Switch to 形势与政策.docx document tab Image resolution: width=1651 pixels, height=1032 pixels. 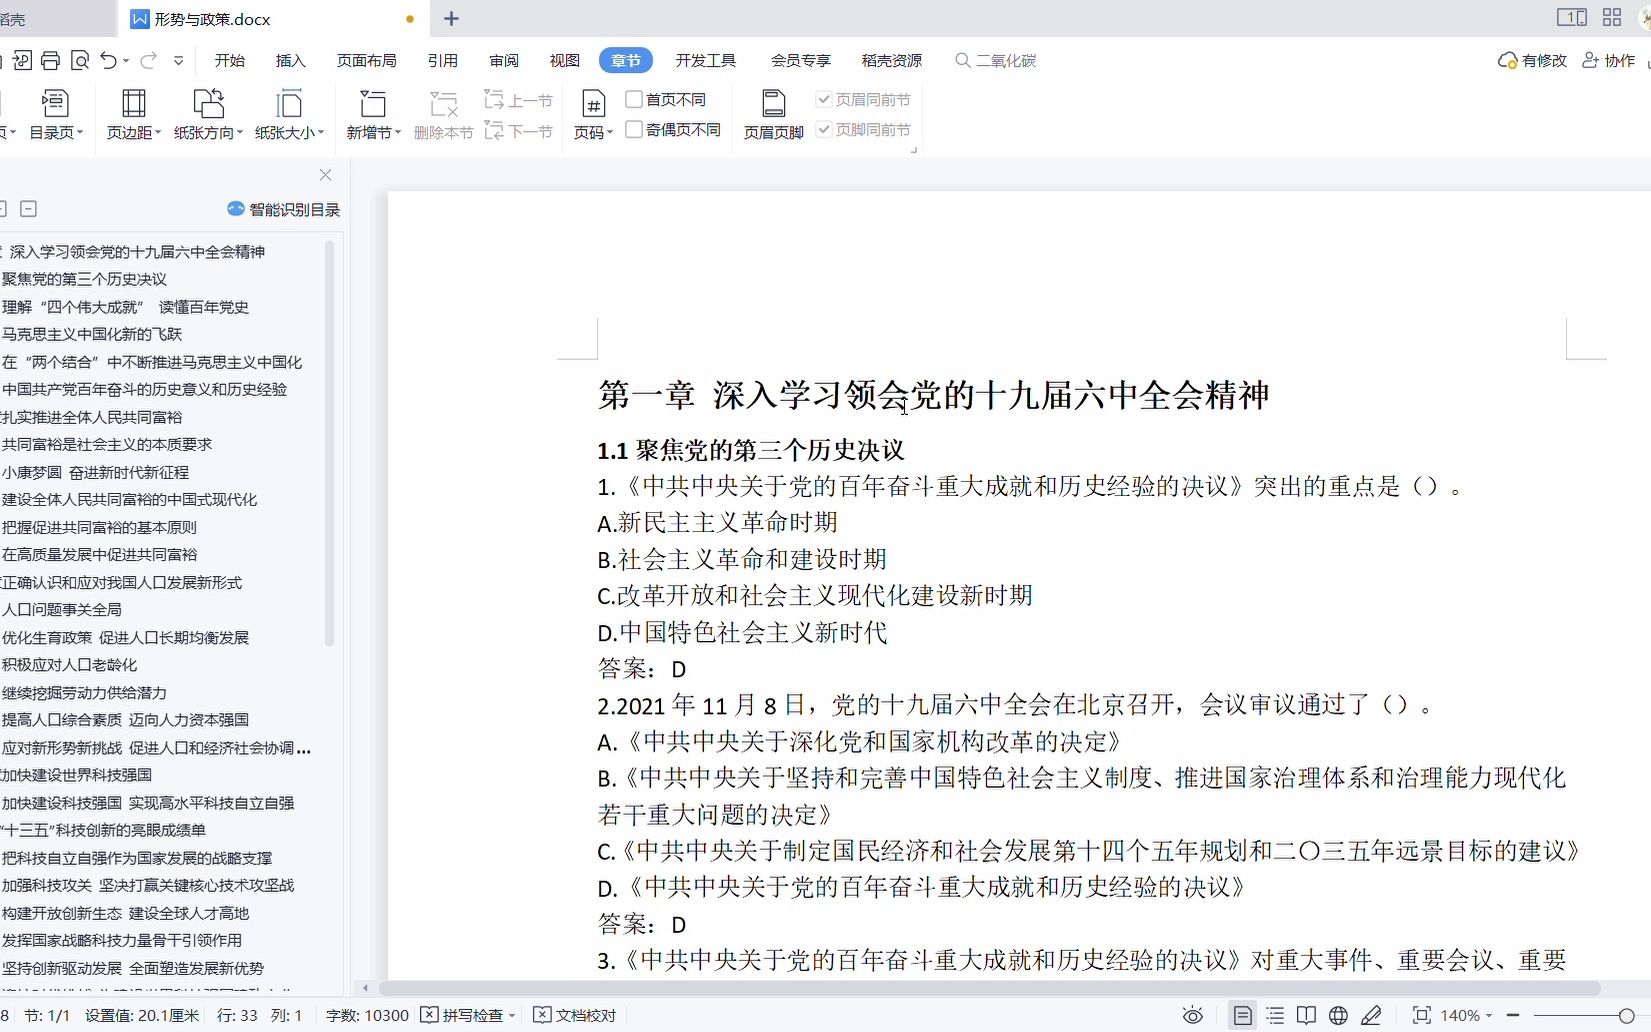coord(273,19)
